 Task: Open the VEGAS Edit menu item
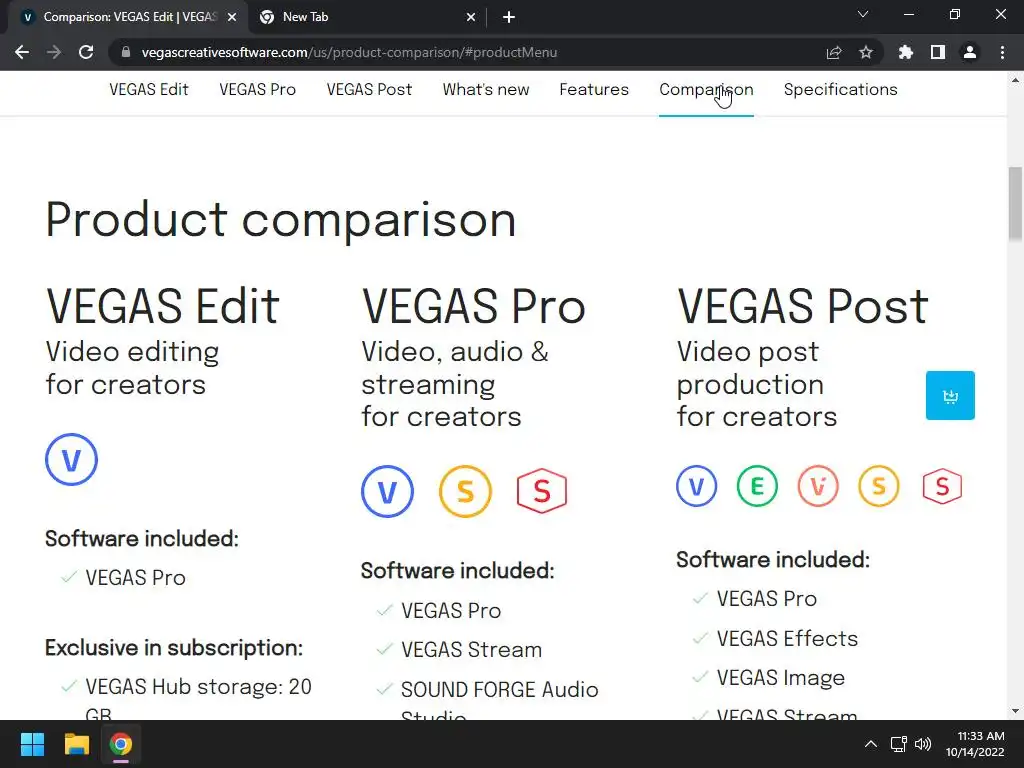coord(149,89)
